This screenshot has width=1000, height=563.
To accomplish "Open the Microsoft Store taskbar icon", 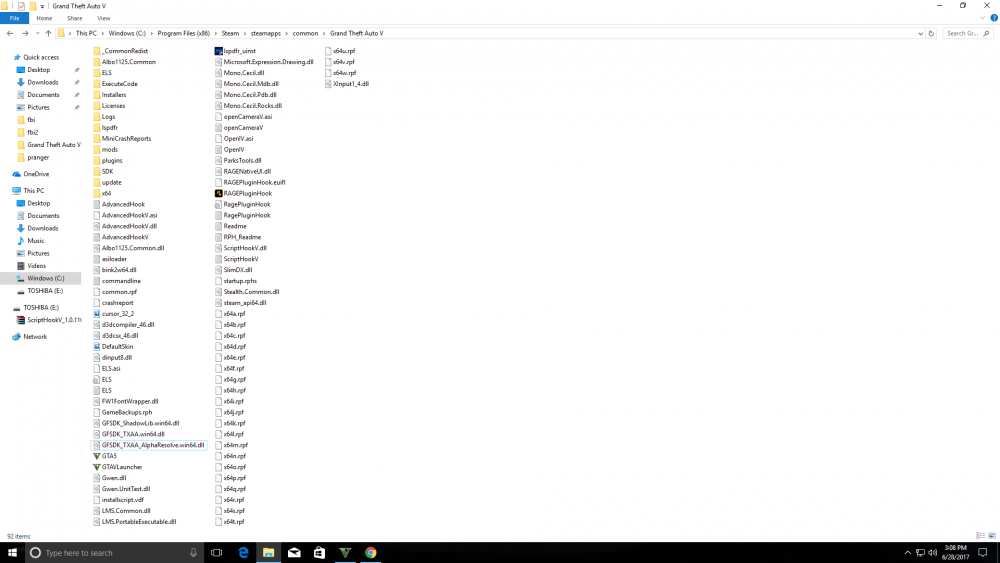I will 320,553.
